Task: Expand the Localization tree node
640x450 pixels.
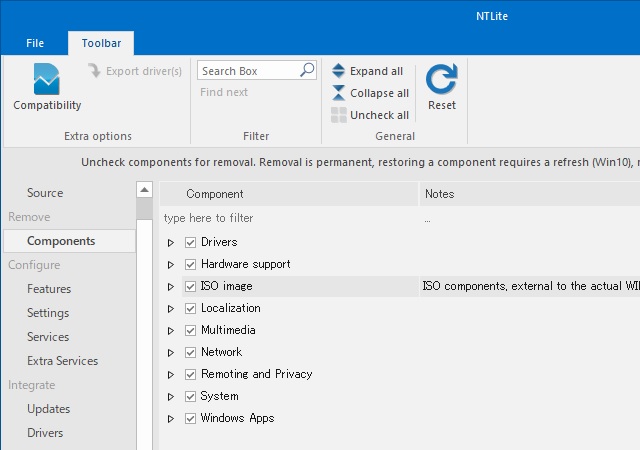Action: [171, 309]
